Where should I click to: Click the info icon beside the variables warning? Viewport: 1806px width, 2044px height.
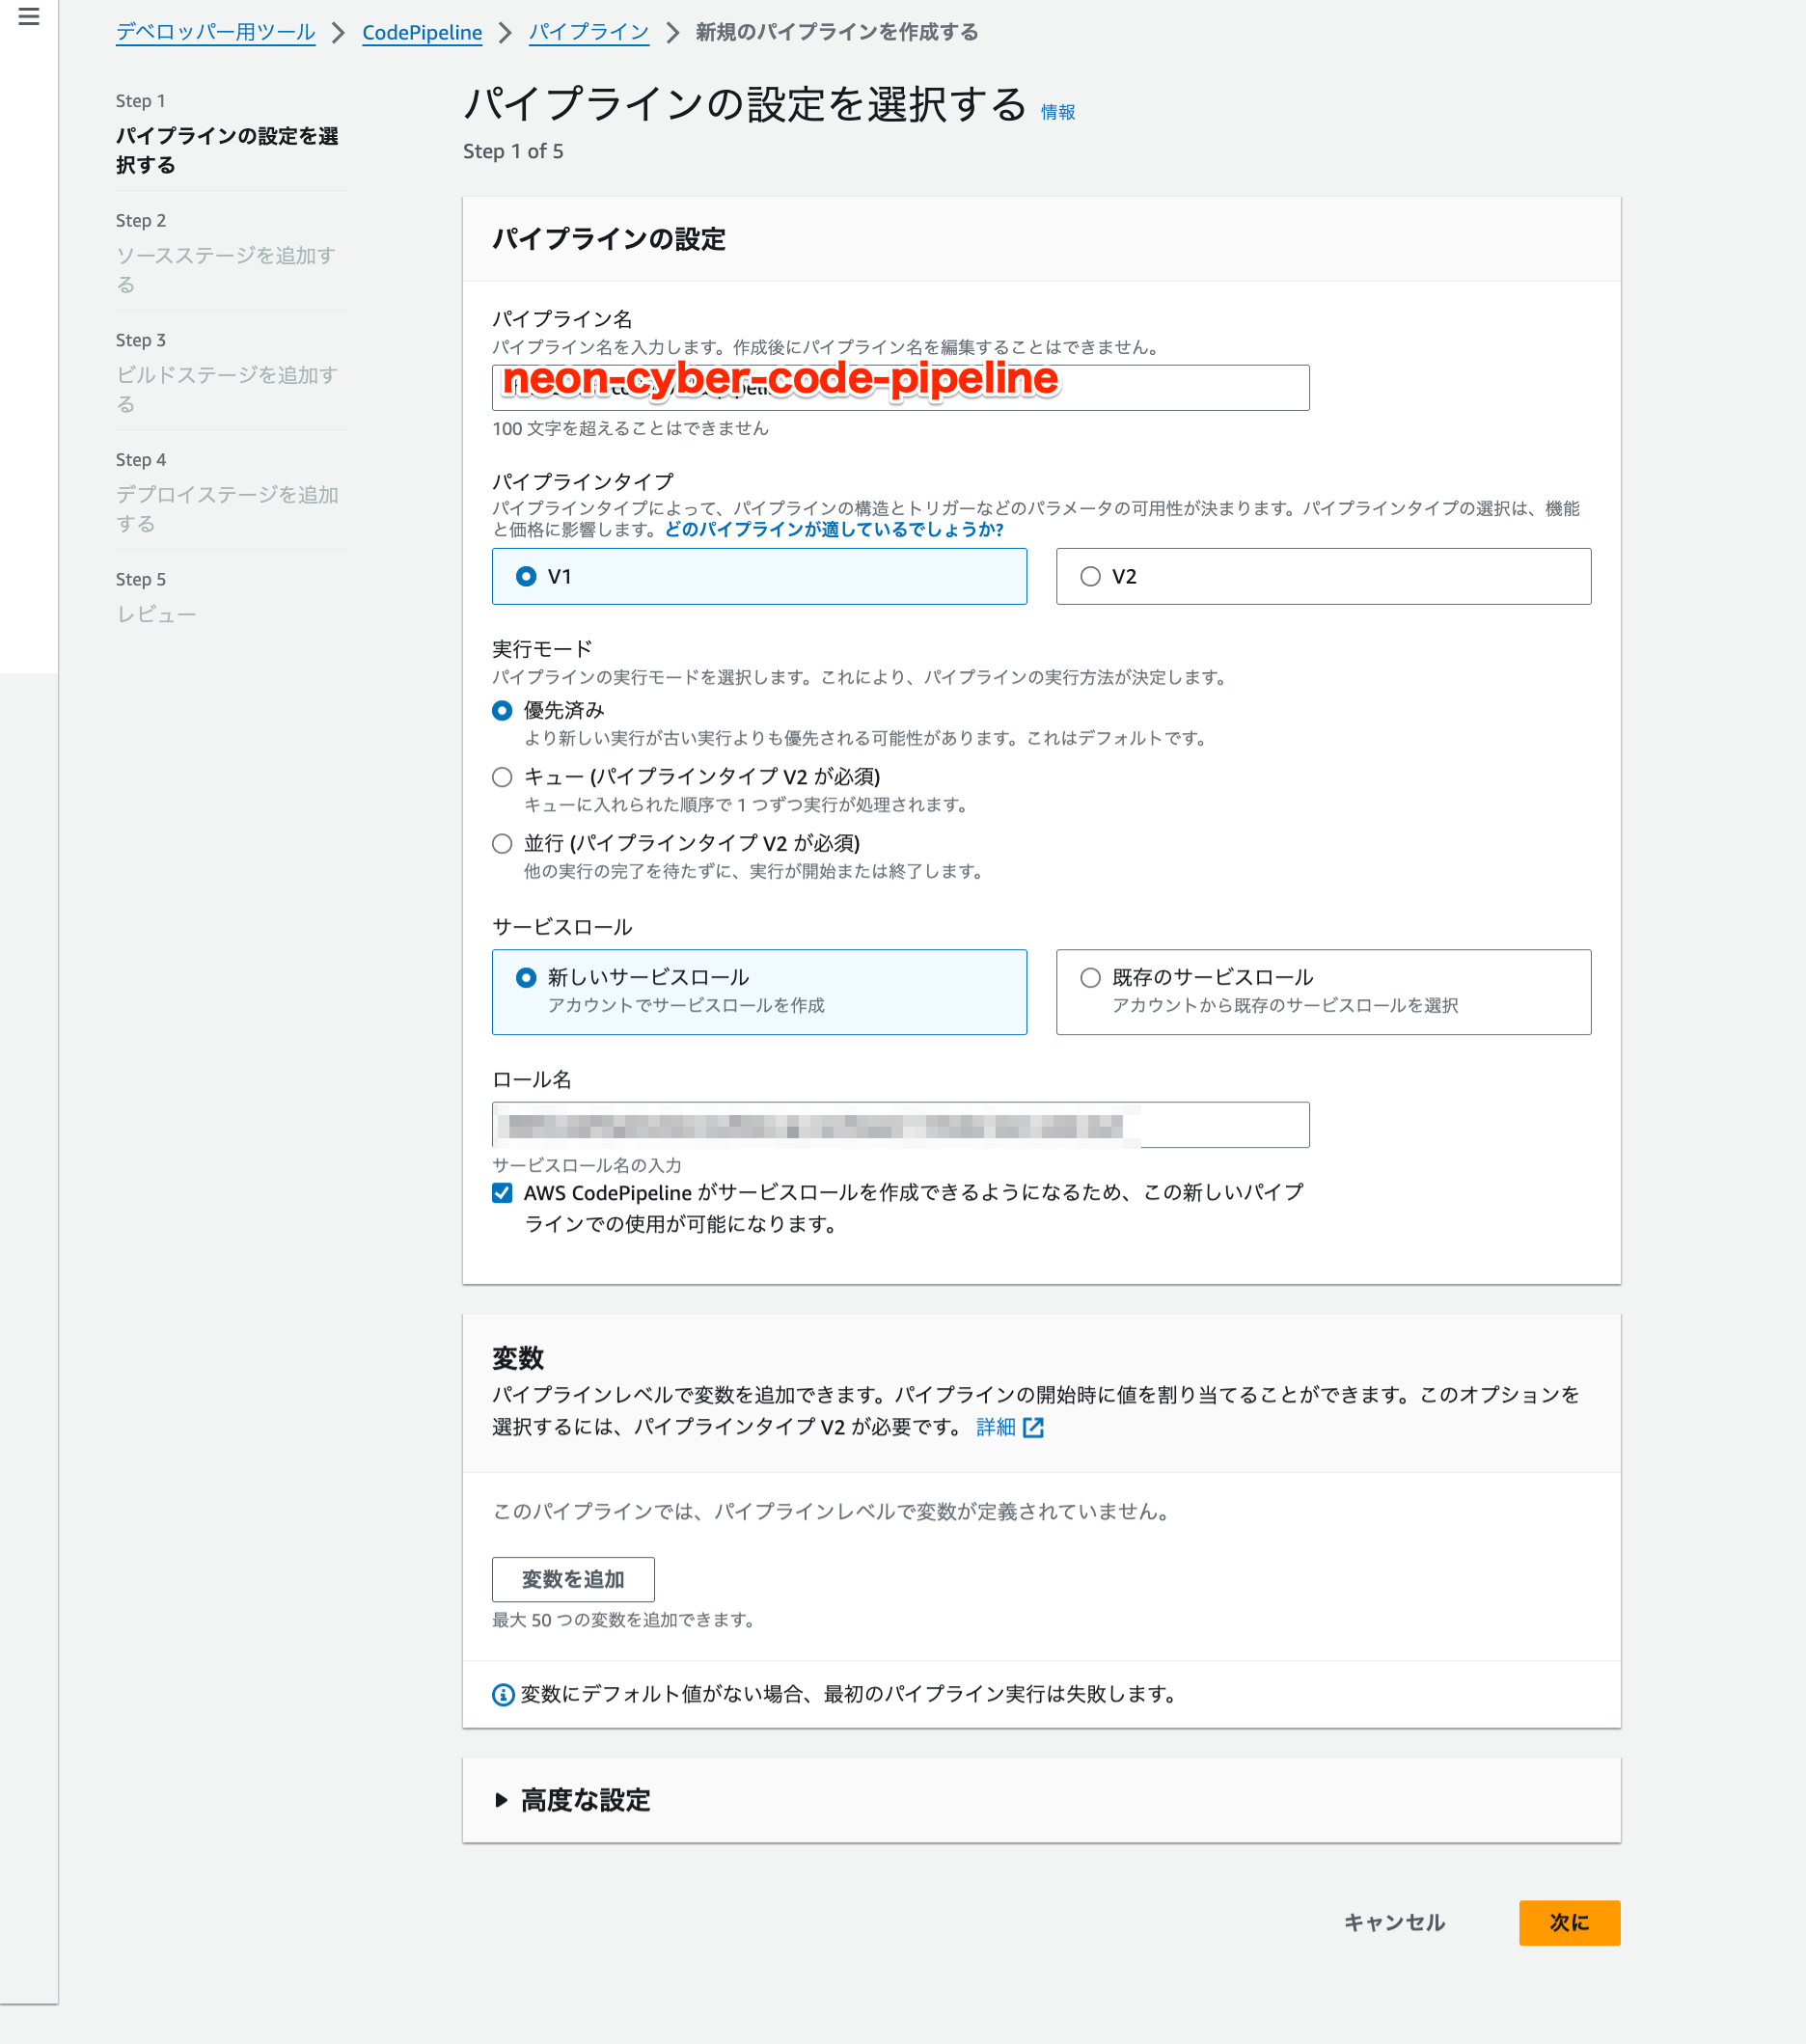[502, 1695]
